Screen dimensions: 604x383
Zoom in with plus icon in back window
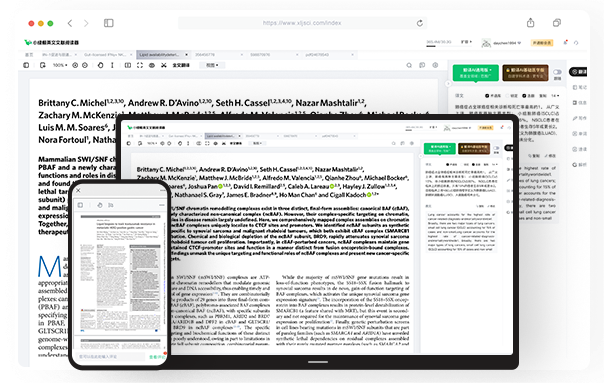[75, 65]
